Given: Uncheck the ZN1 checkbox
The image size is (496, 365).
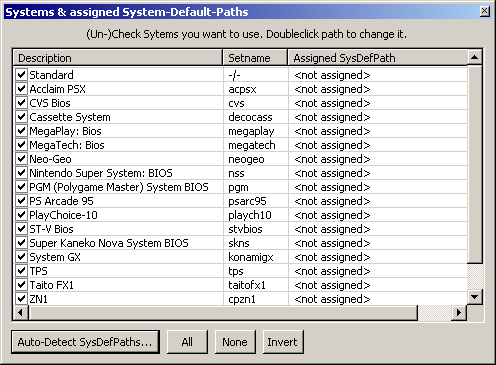Looking at the screenshot, I should coord(21,299).
